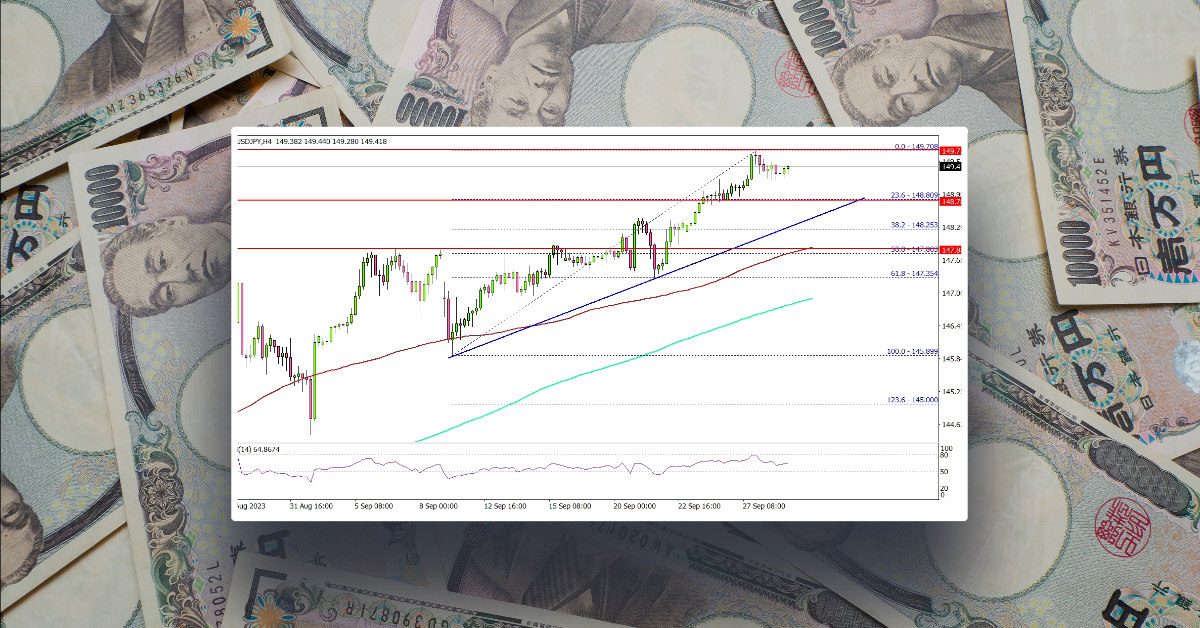Select the 50.0 - 147.80 retracement label
The width and height of the screenshot is (1200, 628).
[x=912, y=248]
